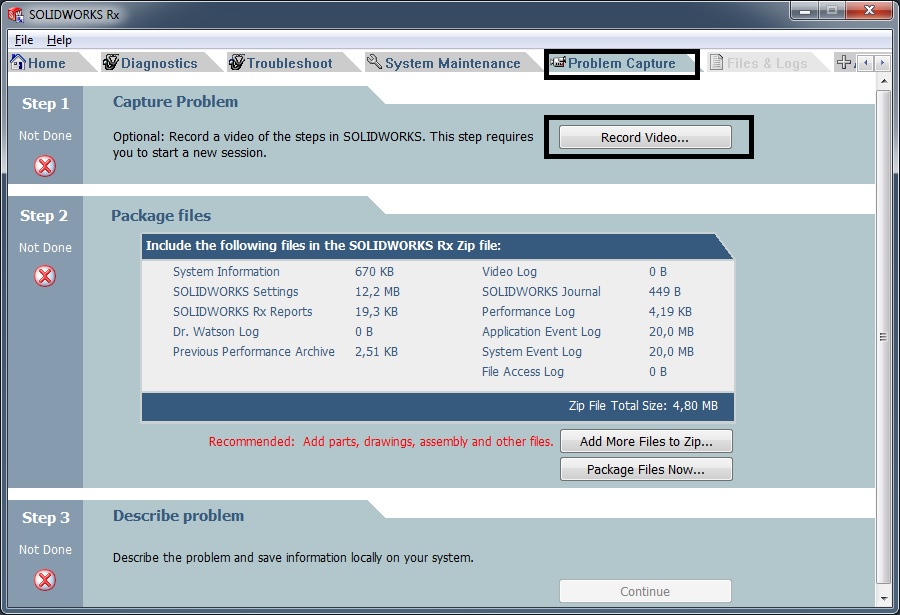
Task: Click the Diagnostics tab icon
Action: 111,63
